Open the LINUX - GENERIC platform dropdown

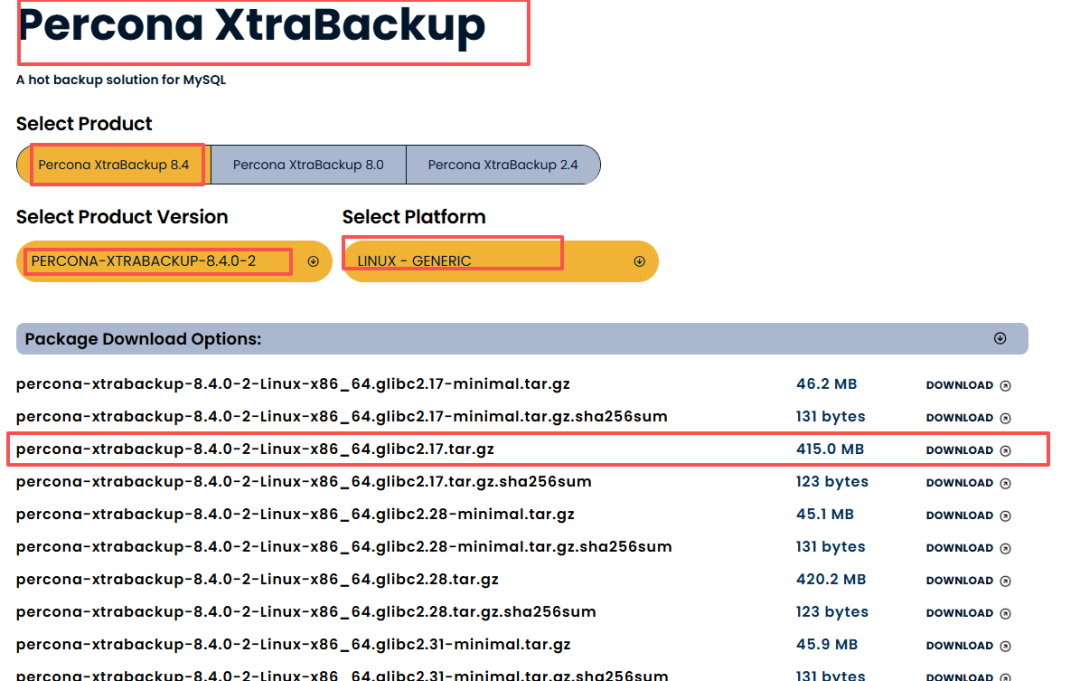click(x=500, y=261)
